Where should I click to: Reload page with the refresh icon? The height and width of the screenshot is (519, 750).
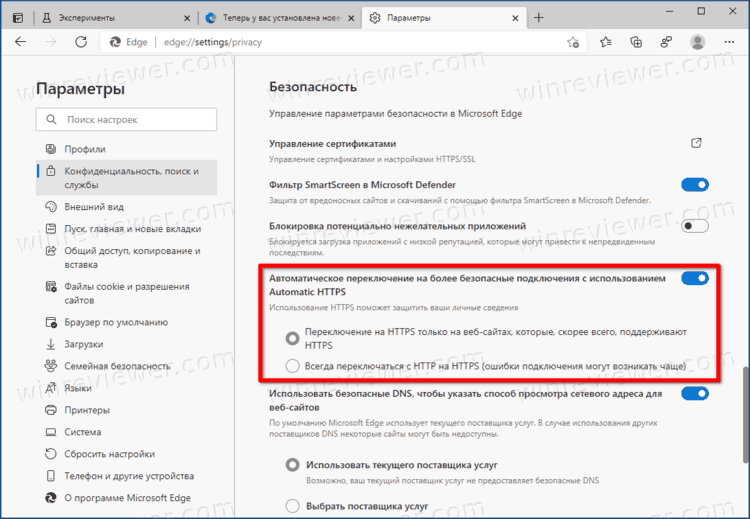point(81,42)
